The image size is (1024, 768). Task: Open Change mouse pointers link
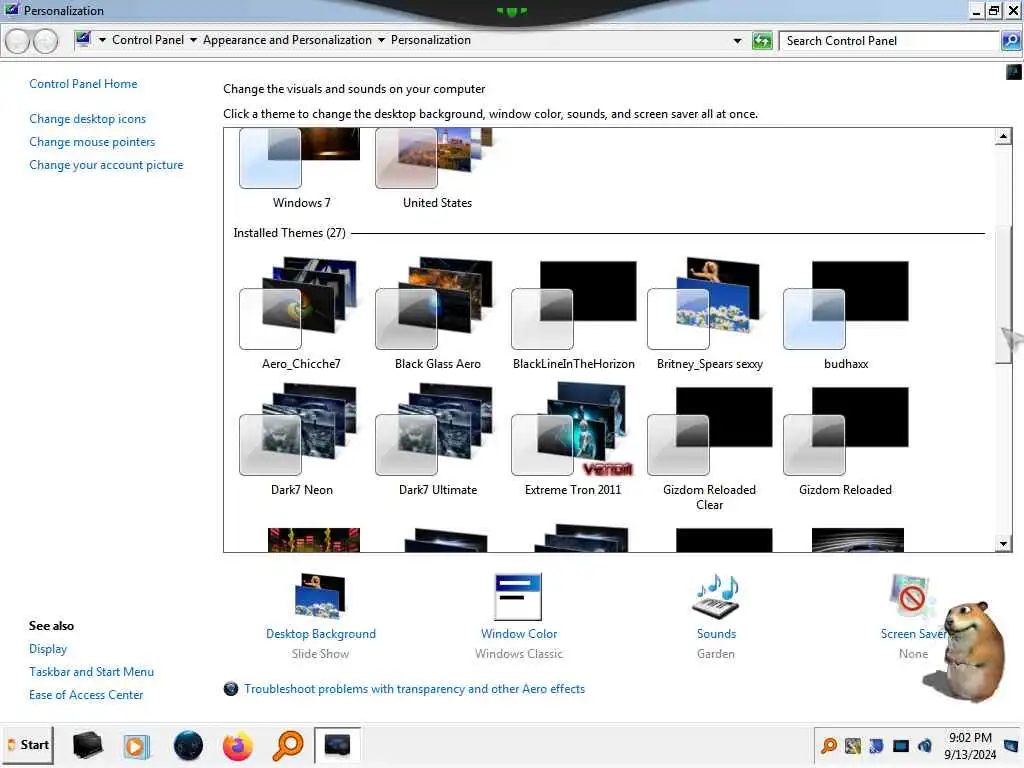pos(92,142)
